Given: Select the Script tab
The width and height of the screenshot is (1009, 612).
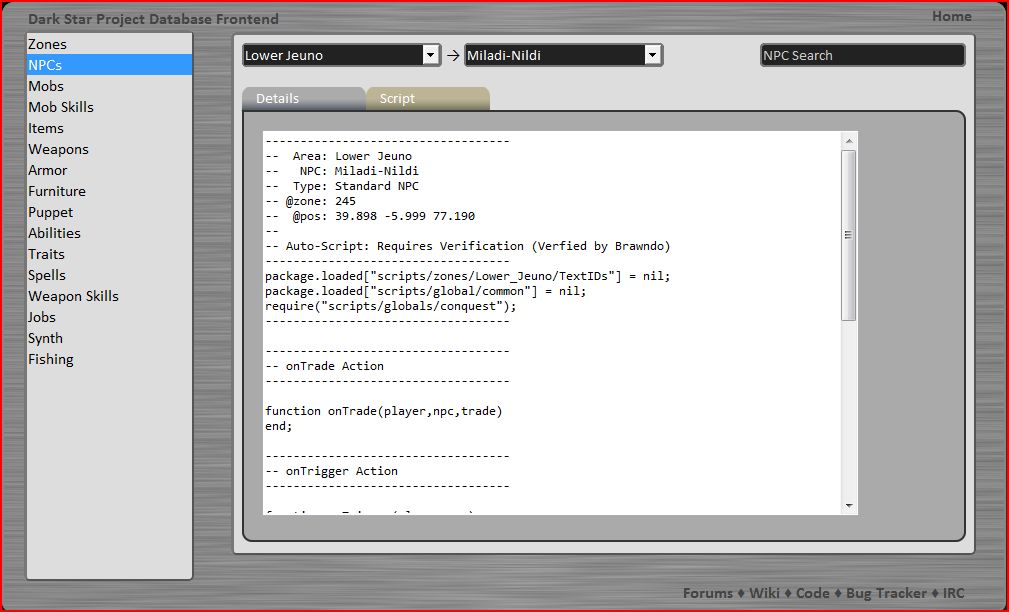Looking at the screenshot, I should coord(427,99).
